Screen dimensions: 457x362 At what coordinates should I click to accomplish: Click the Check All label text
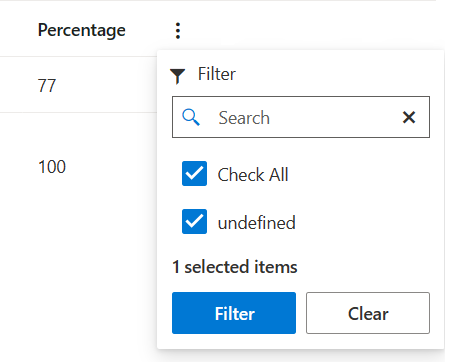click(253, 175)
